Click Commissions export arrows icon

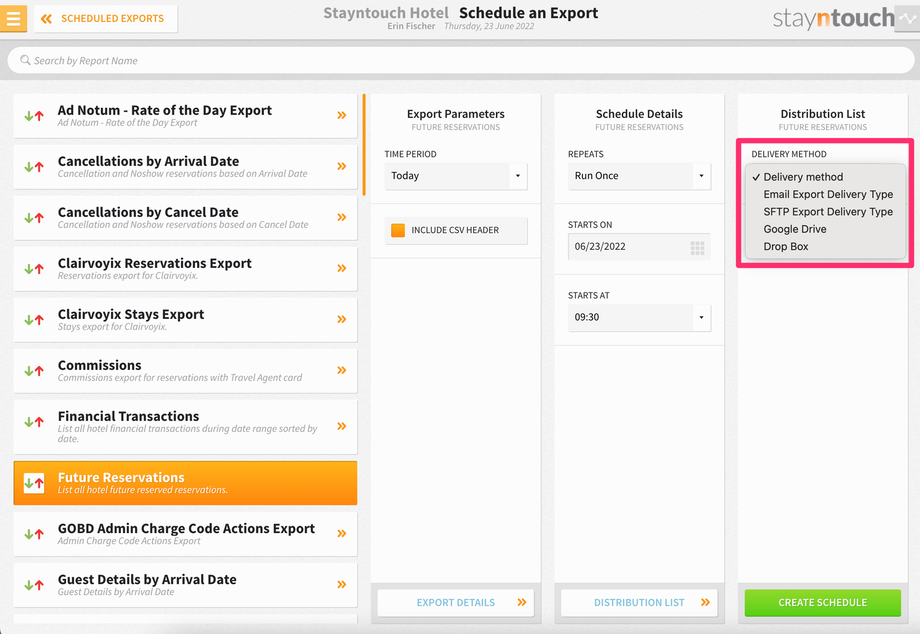click(34, 371)
